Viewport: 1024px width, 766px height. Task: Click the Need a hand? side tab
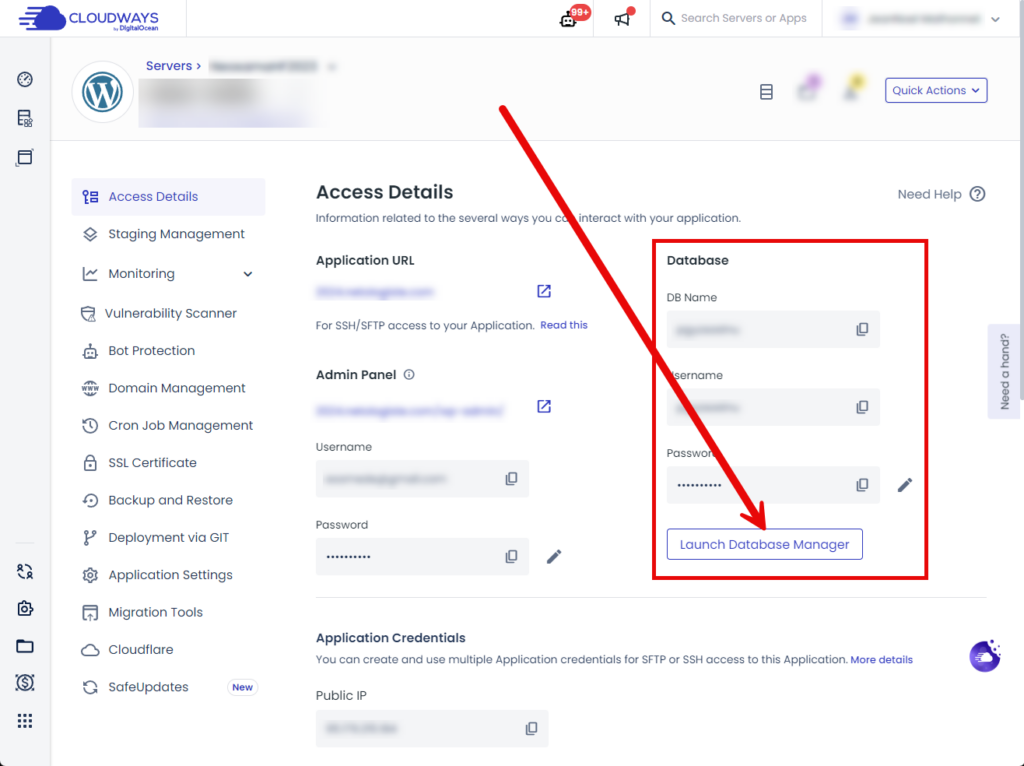point(1004,372)
